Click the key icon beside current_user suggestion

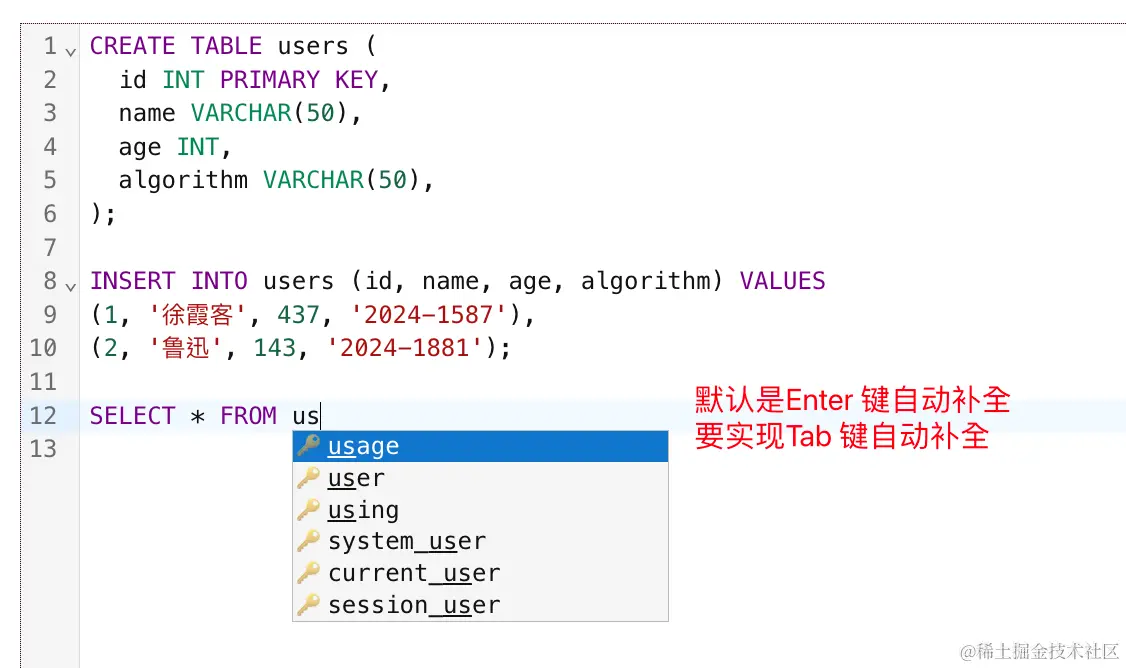tap(307, 573)
